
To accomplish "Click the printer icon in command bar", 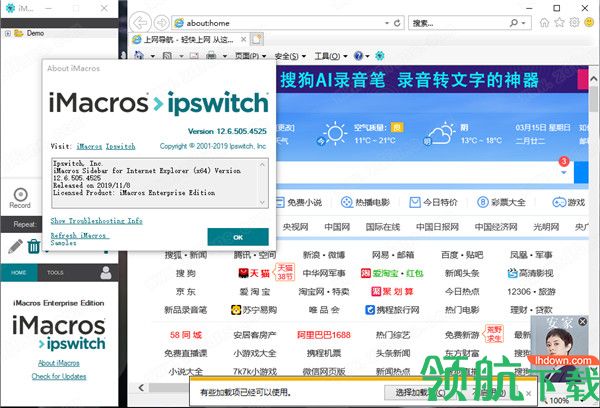I will coord(211,56).
